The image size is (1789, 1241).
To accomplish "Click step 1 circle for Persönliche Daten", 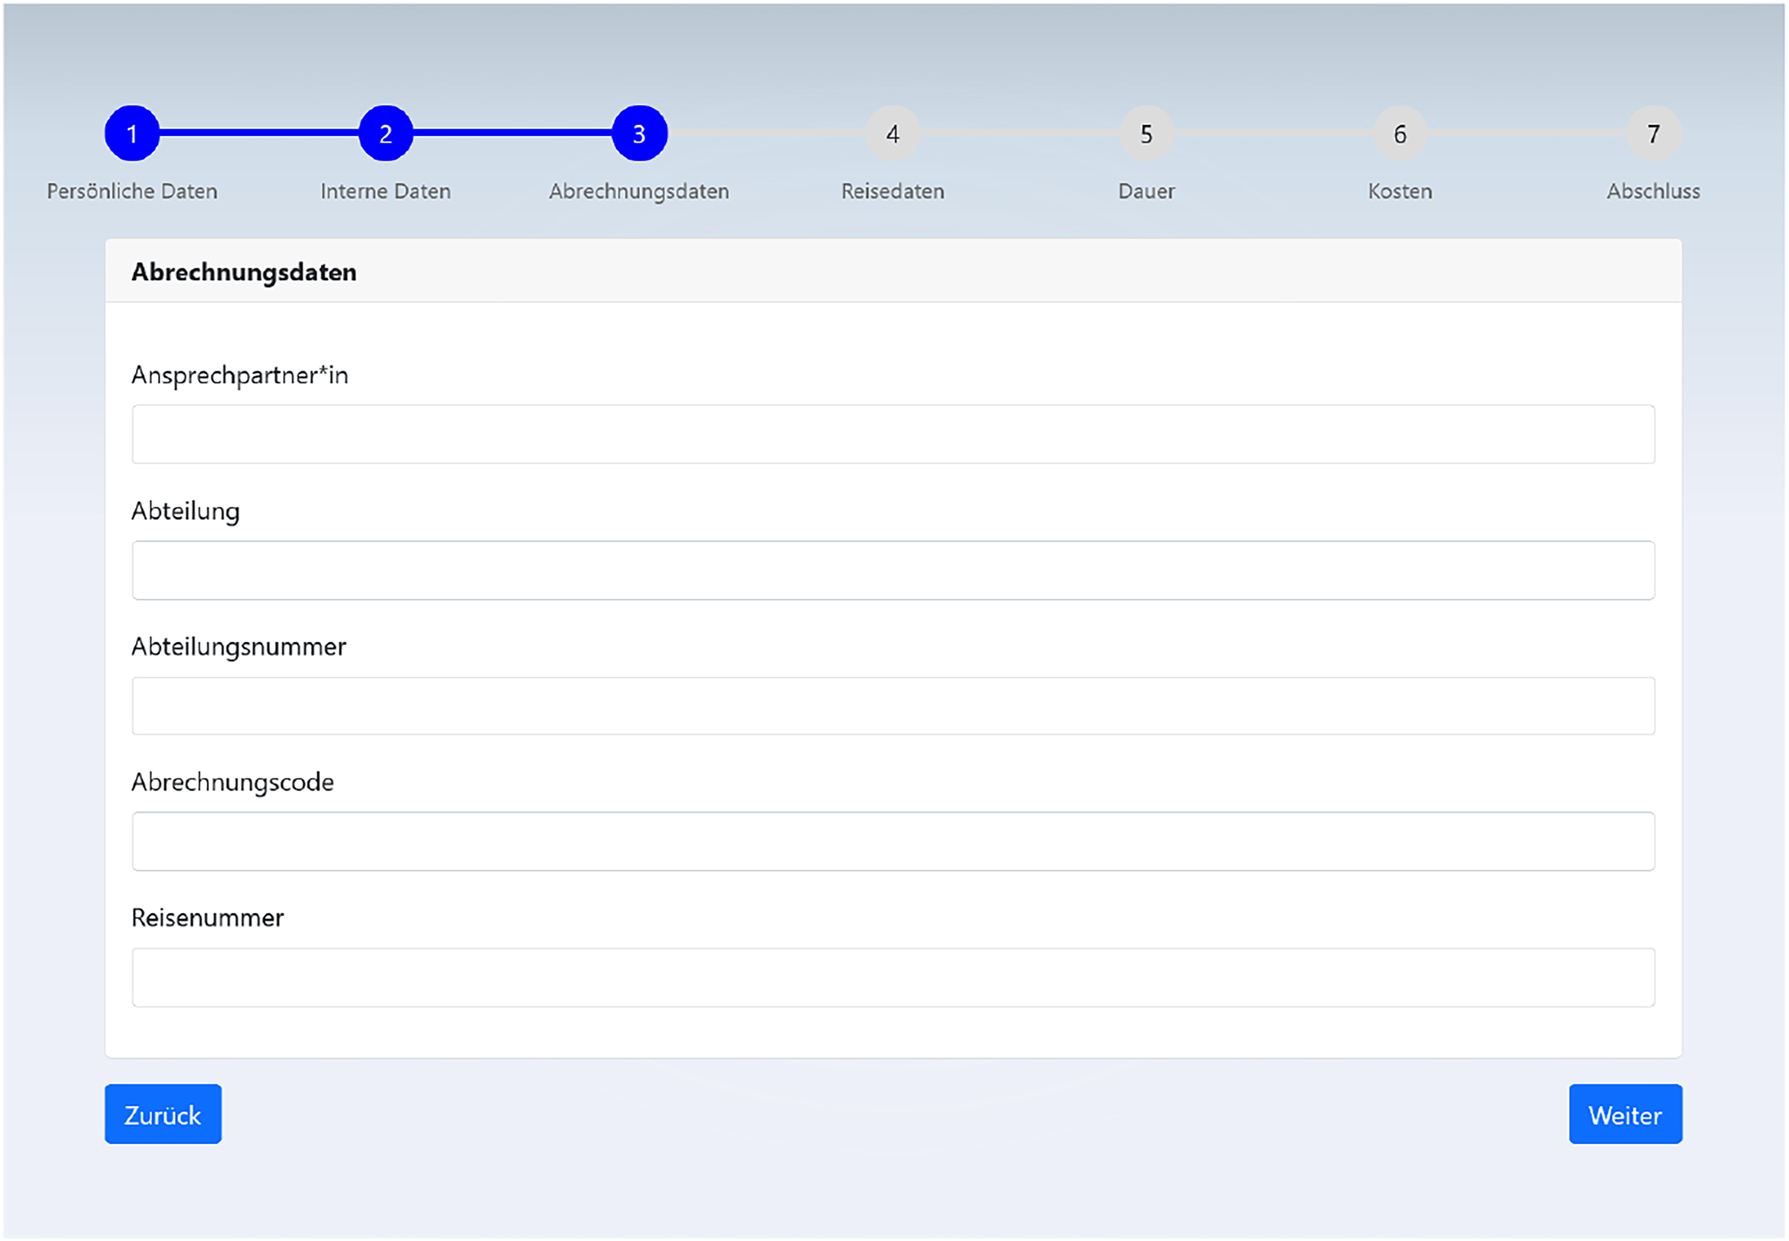I will (x=132, y=132).
